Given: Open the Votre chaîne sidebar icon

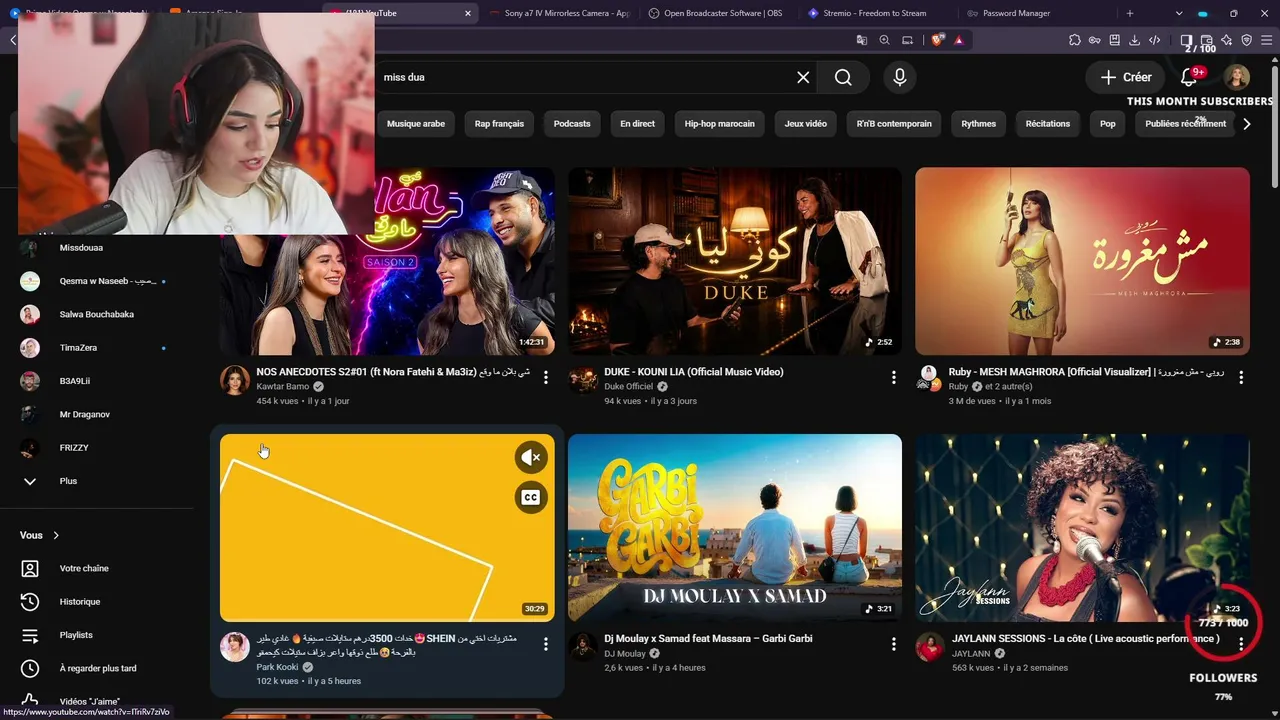Looking at the screenshot, I should 30,568.
